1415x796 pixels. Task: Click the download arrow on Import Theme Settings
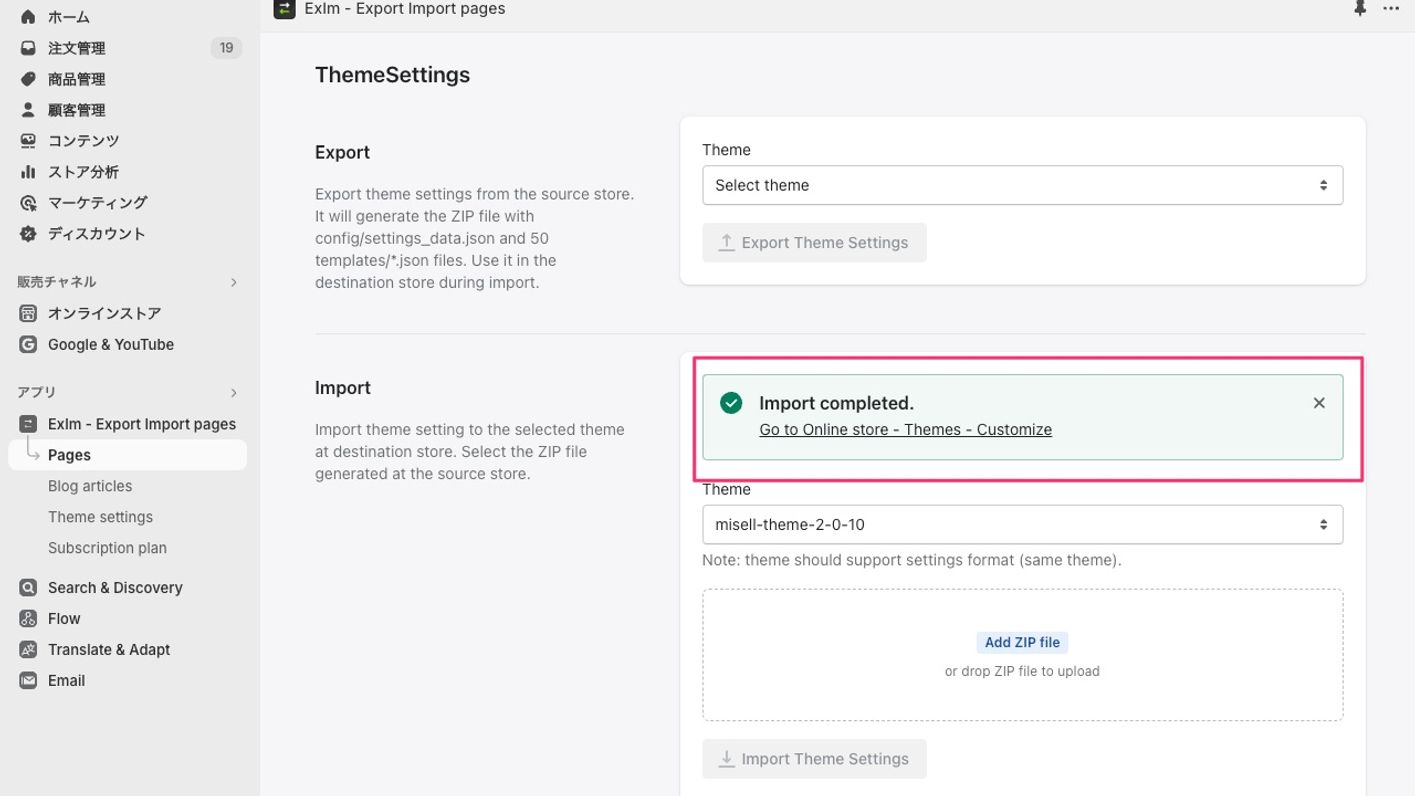[727, 759]
